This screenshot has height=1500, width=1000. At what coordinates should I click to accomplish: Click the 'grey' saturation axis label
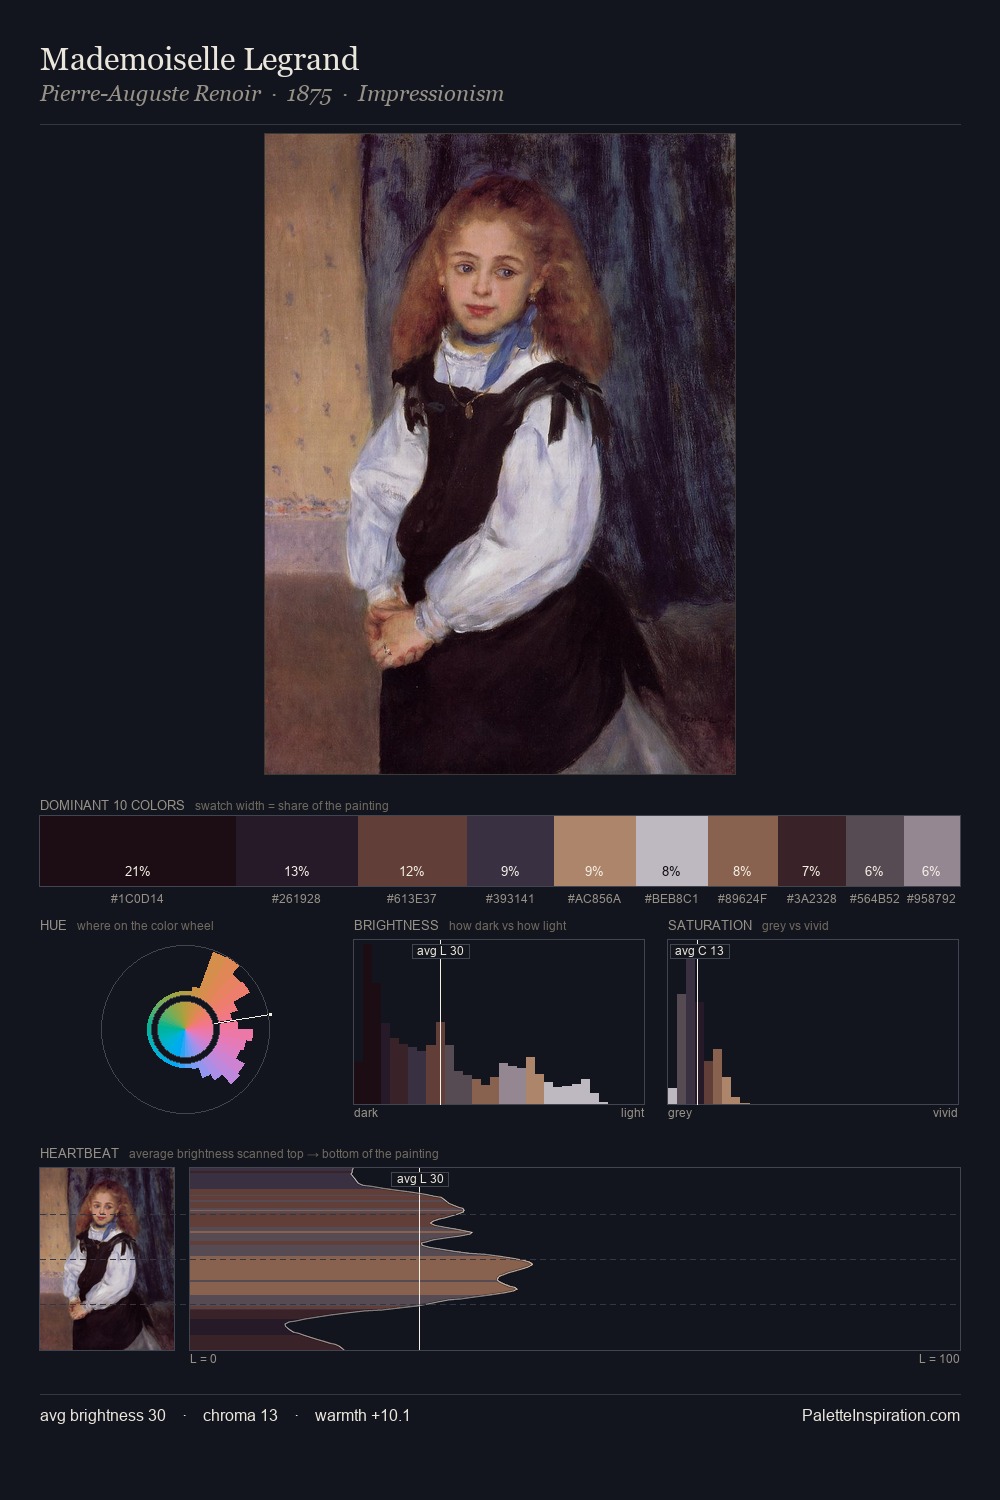[680, 1113]
